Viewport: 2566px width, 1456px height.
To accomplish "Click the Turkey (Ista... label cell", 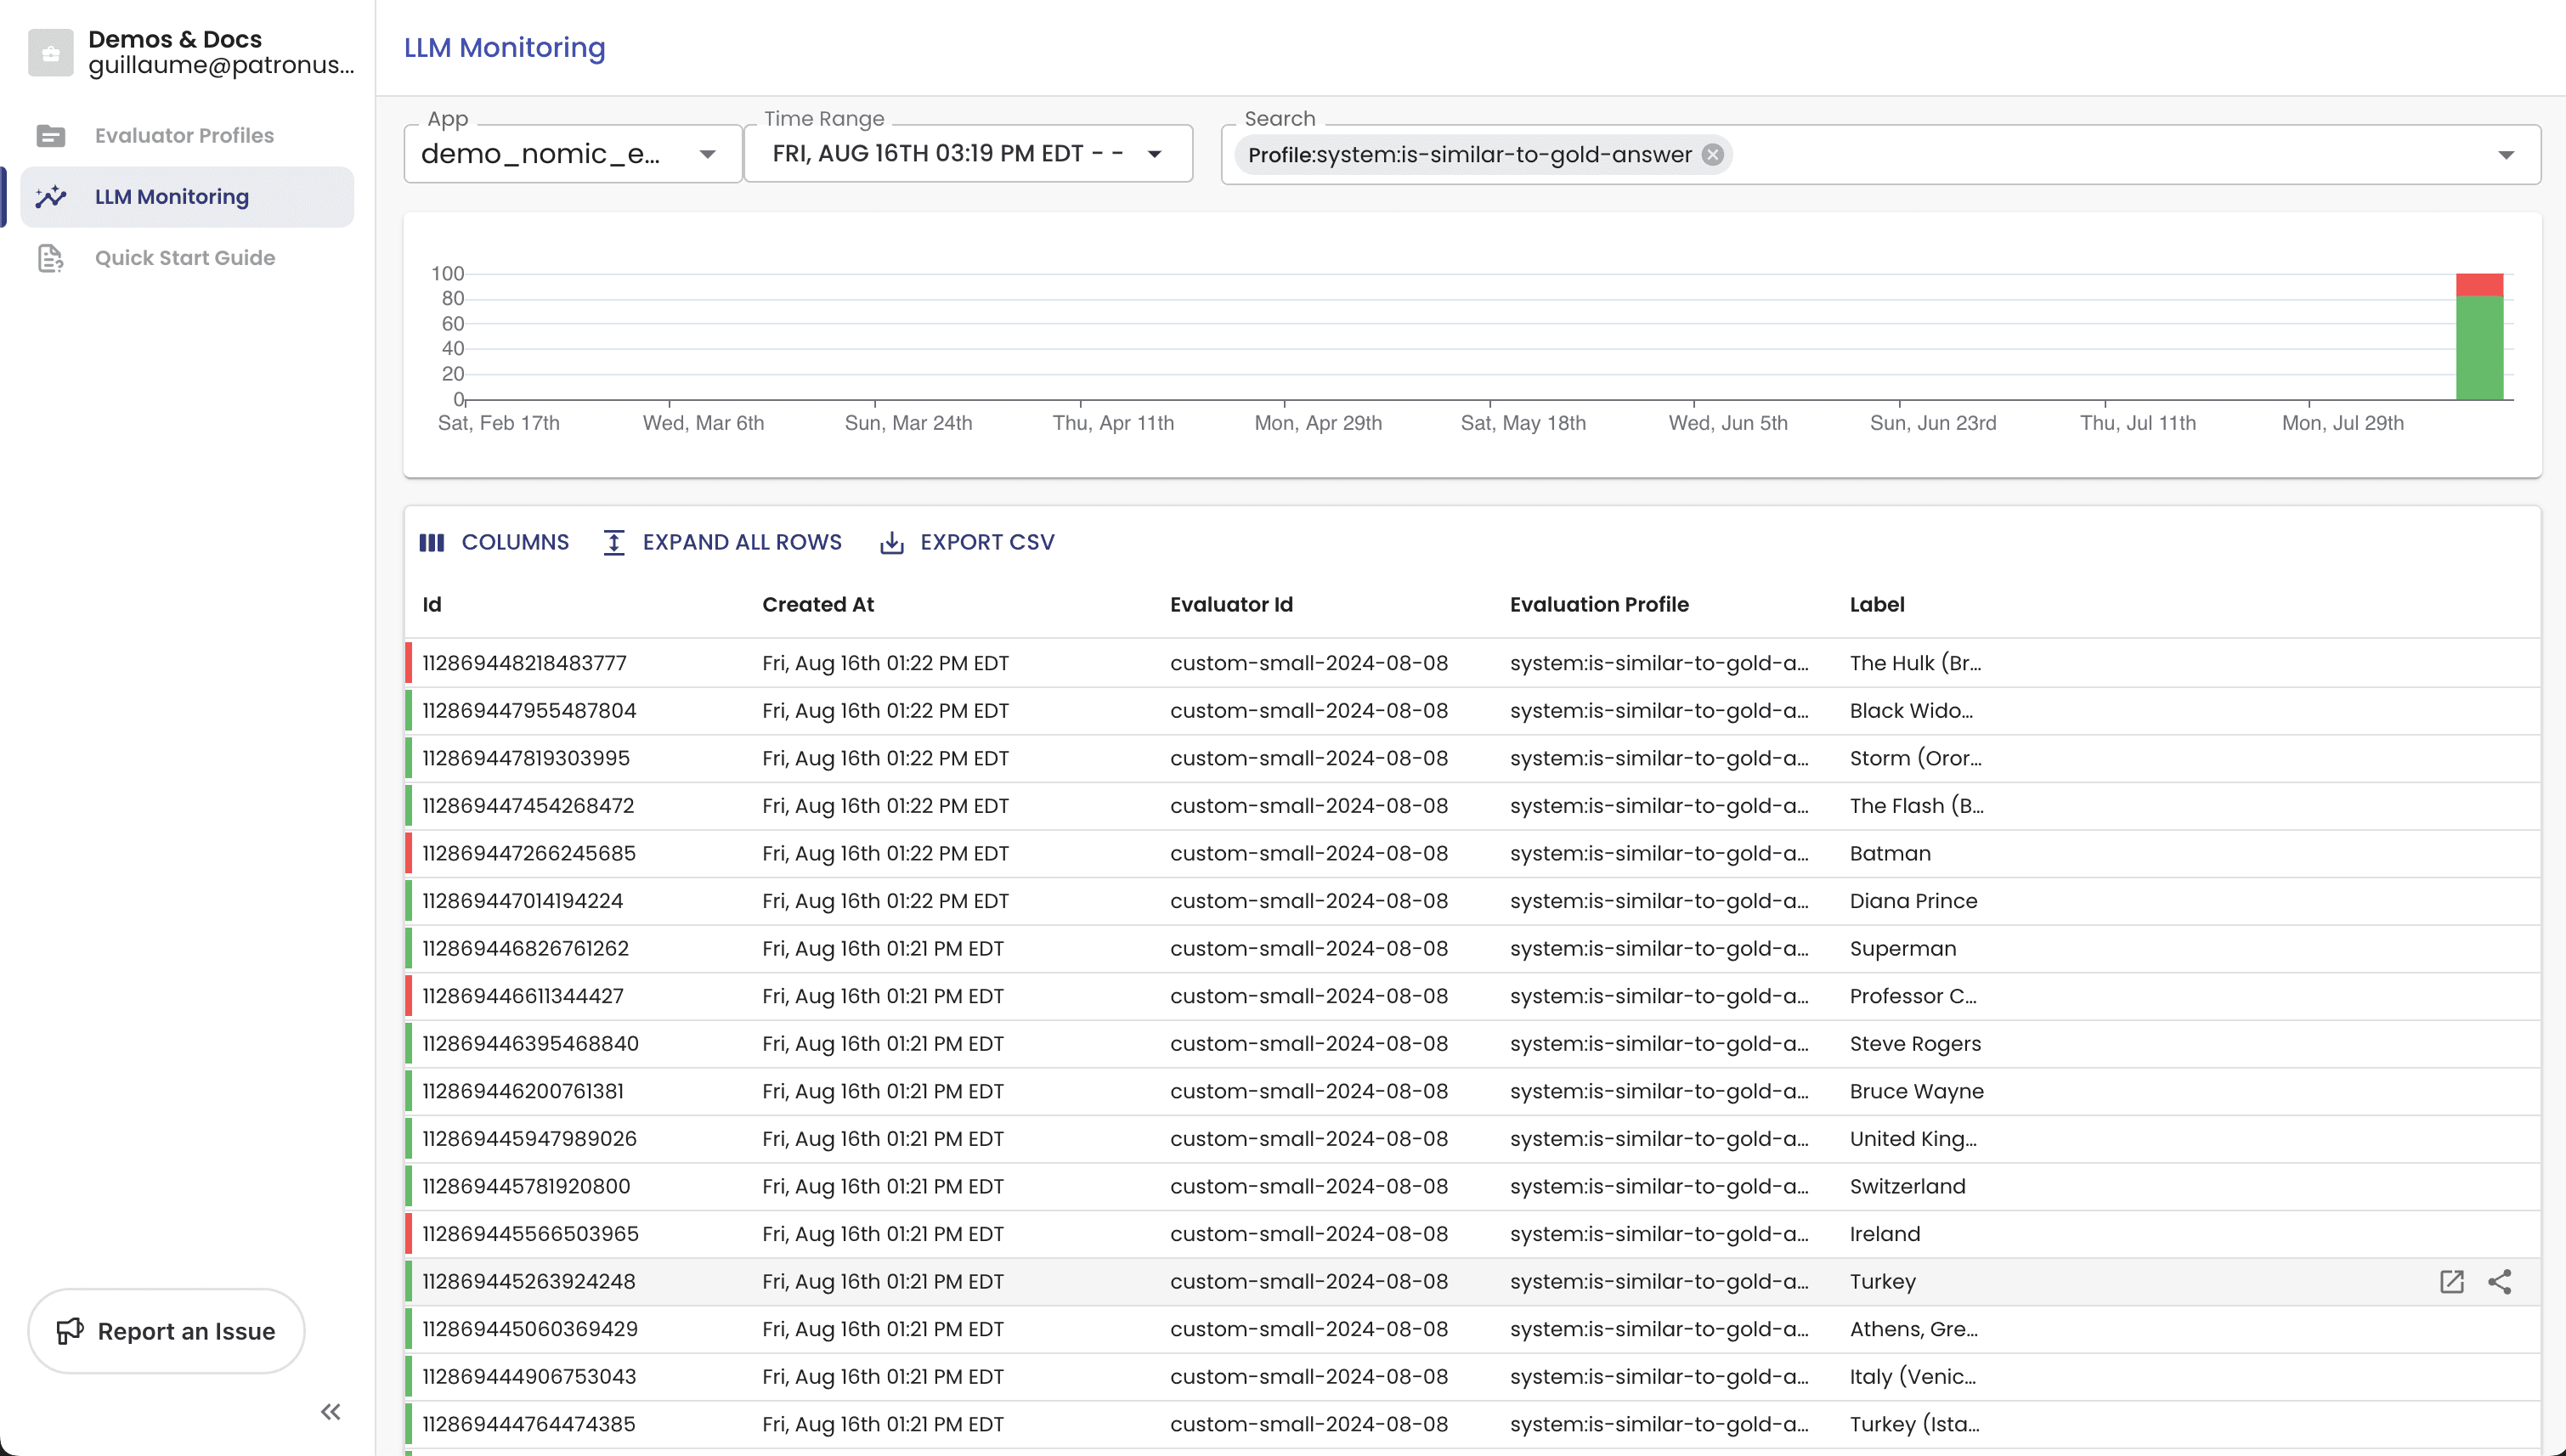I will point(1914,1424).
